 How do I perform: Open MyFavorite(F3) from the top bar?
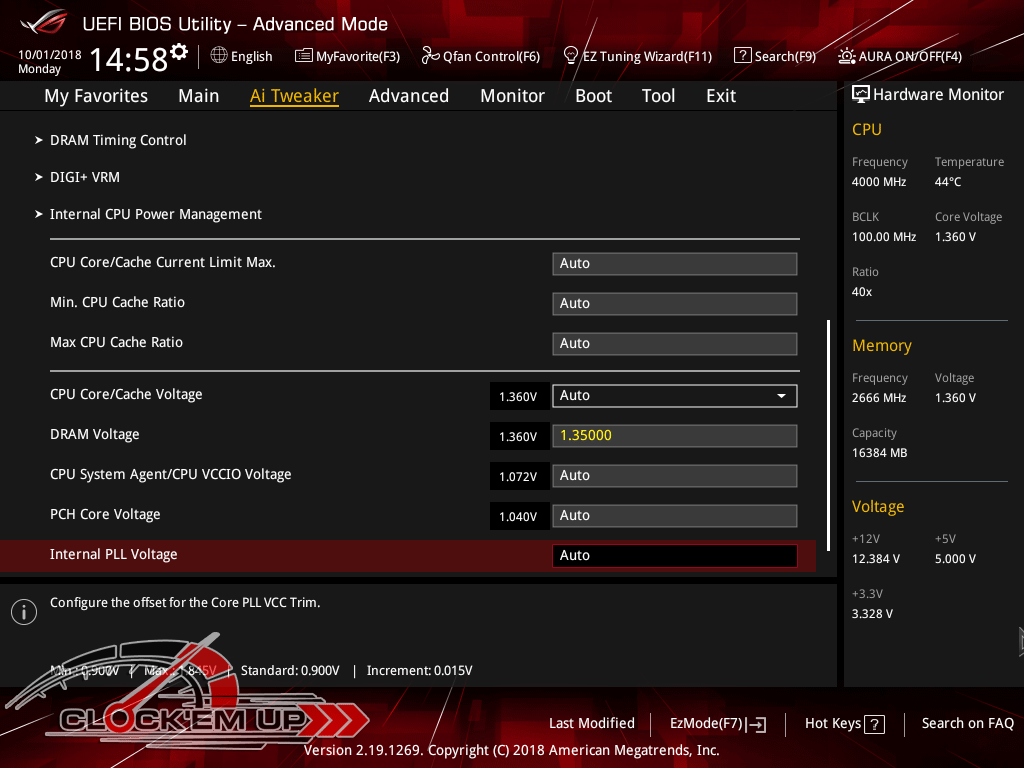(x=347, y=56)
